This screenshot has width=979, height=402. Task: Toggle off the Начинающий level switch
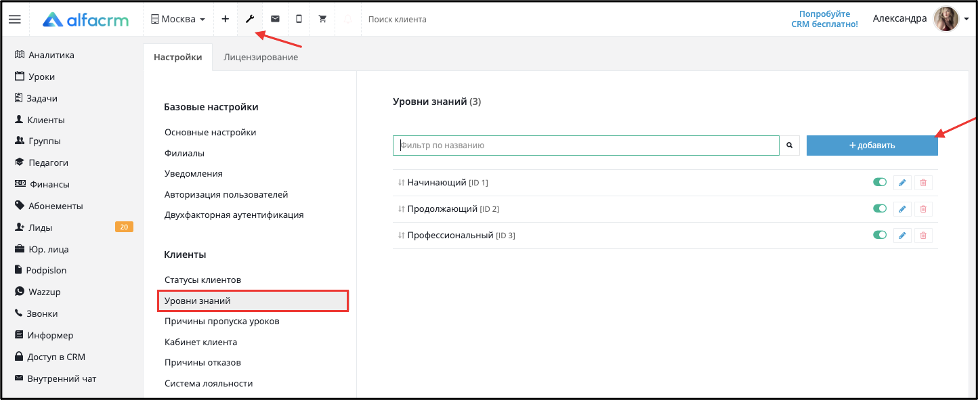(880, 182)
